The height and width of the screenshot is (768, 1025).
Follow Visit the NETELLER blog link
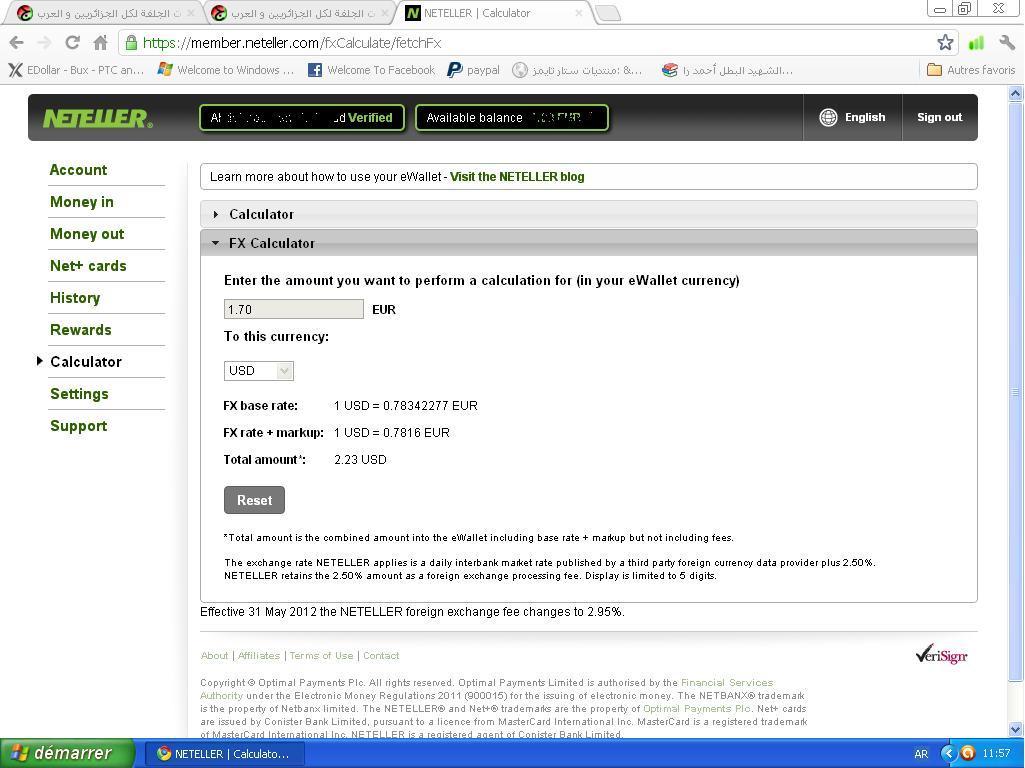point(517,176)
